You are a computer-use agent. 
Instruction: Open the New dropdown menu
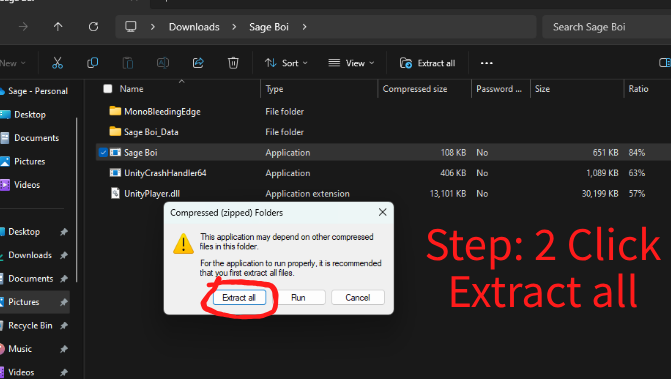[12, 63]
